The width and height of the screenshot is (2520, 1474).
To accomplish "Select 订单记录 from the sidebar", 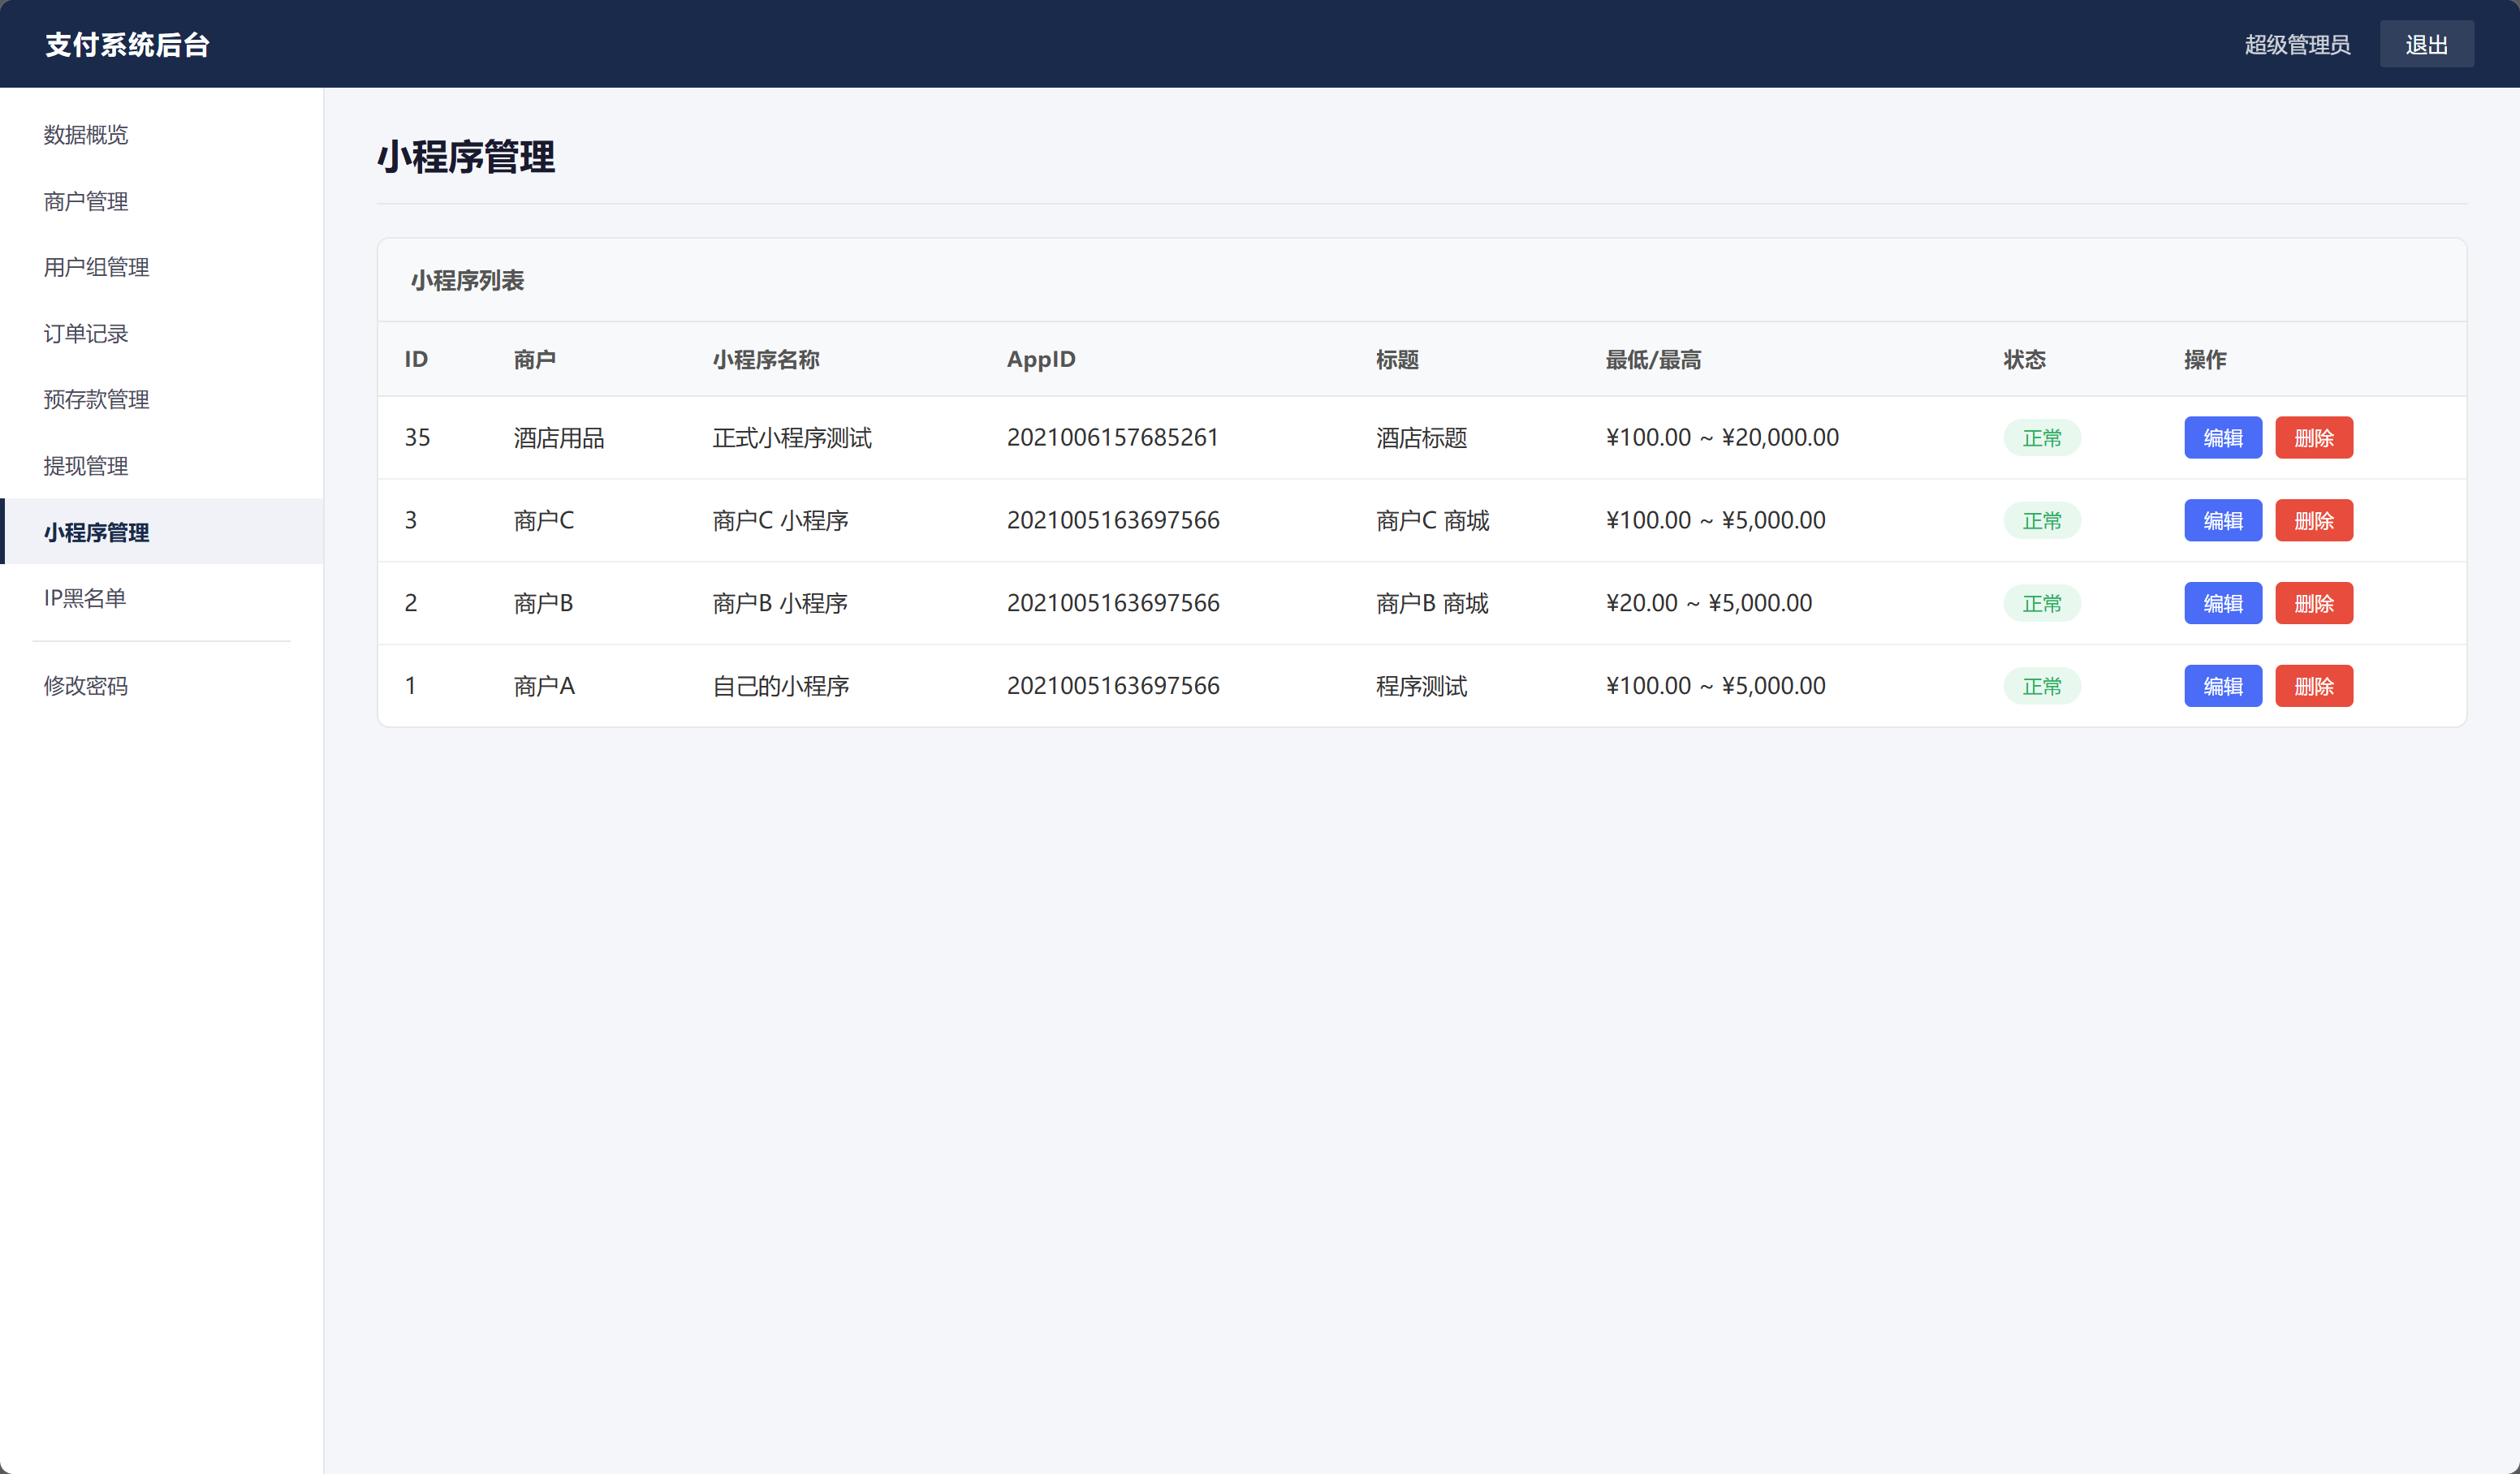I will click(x=161, y=333).
